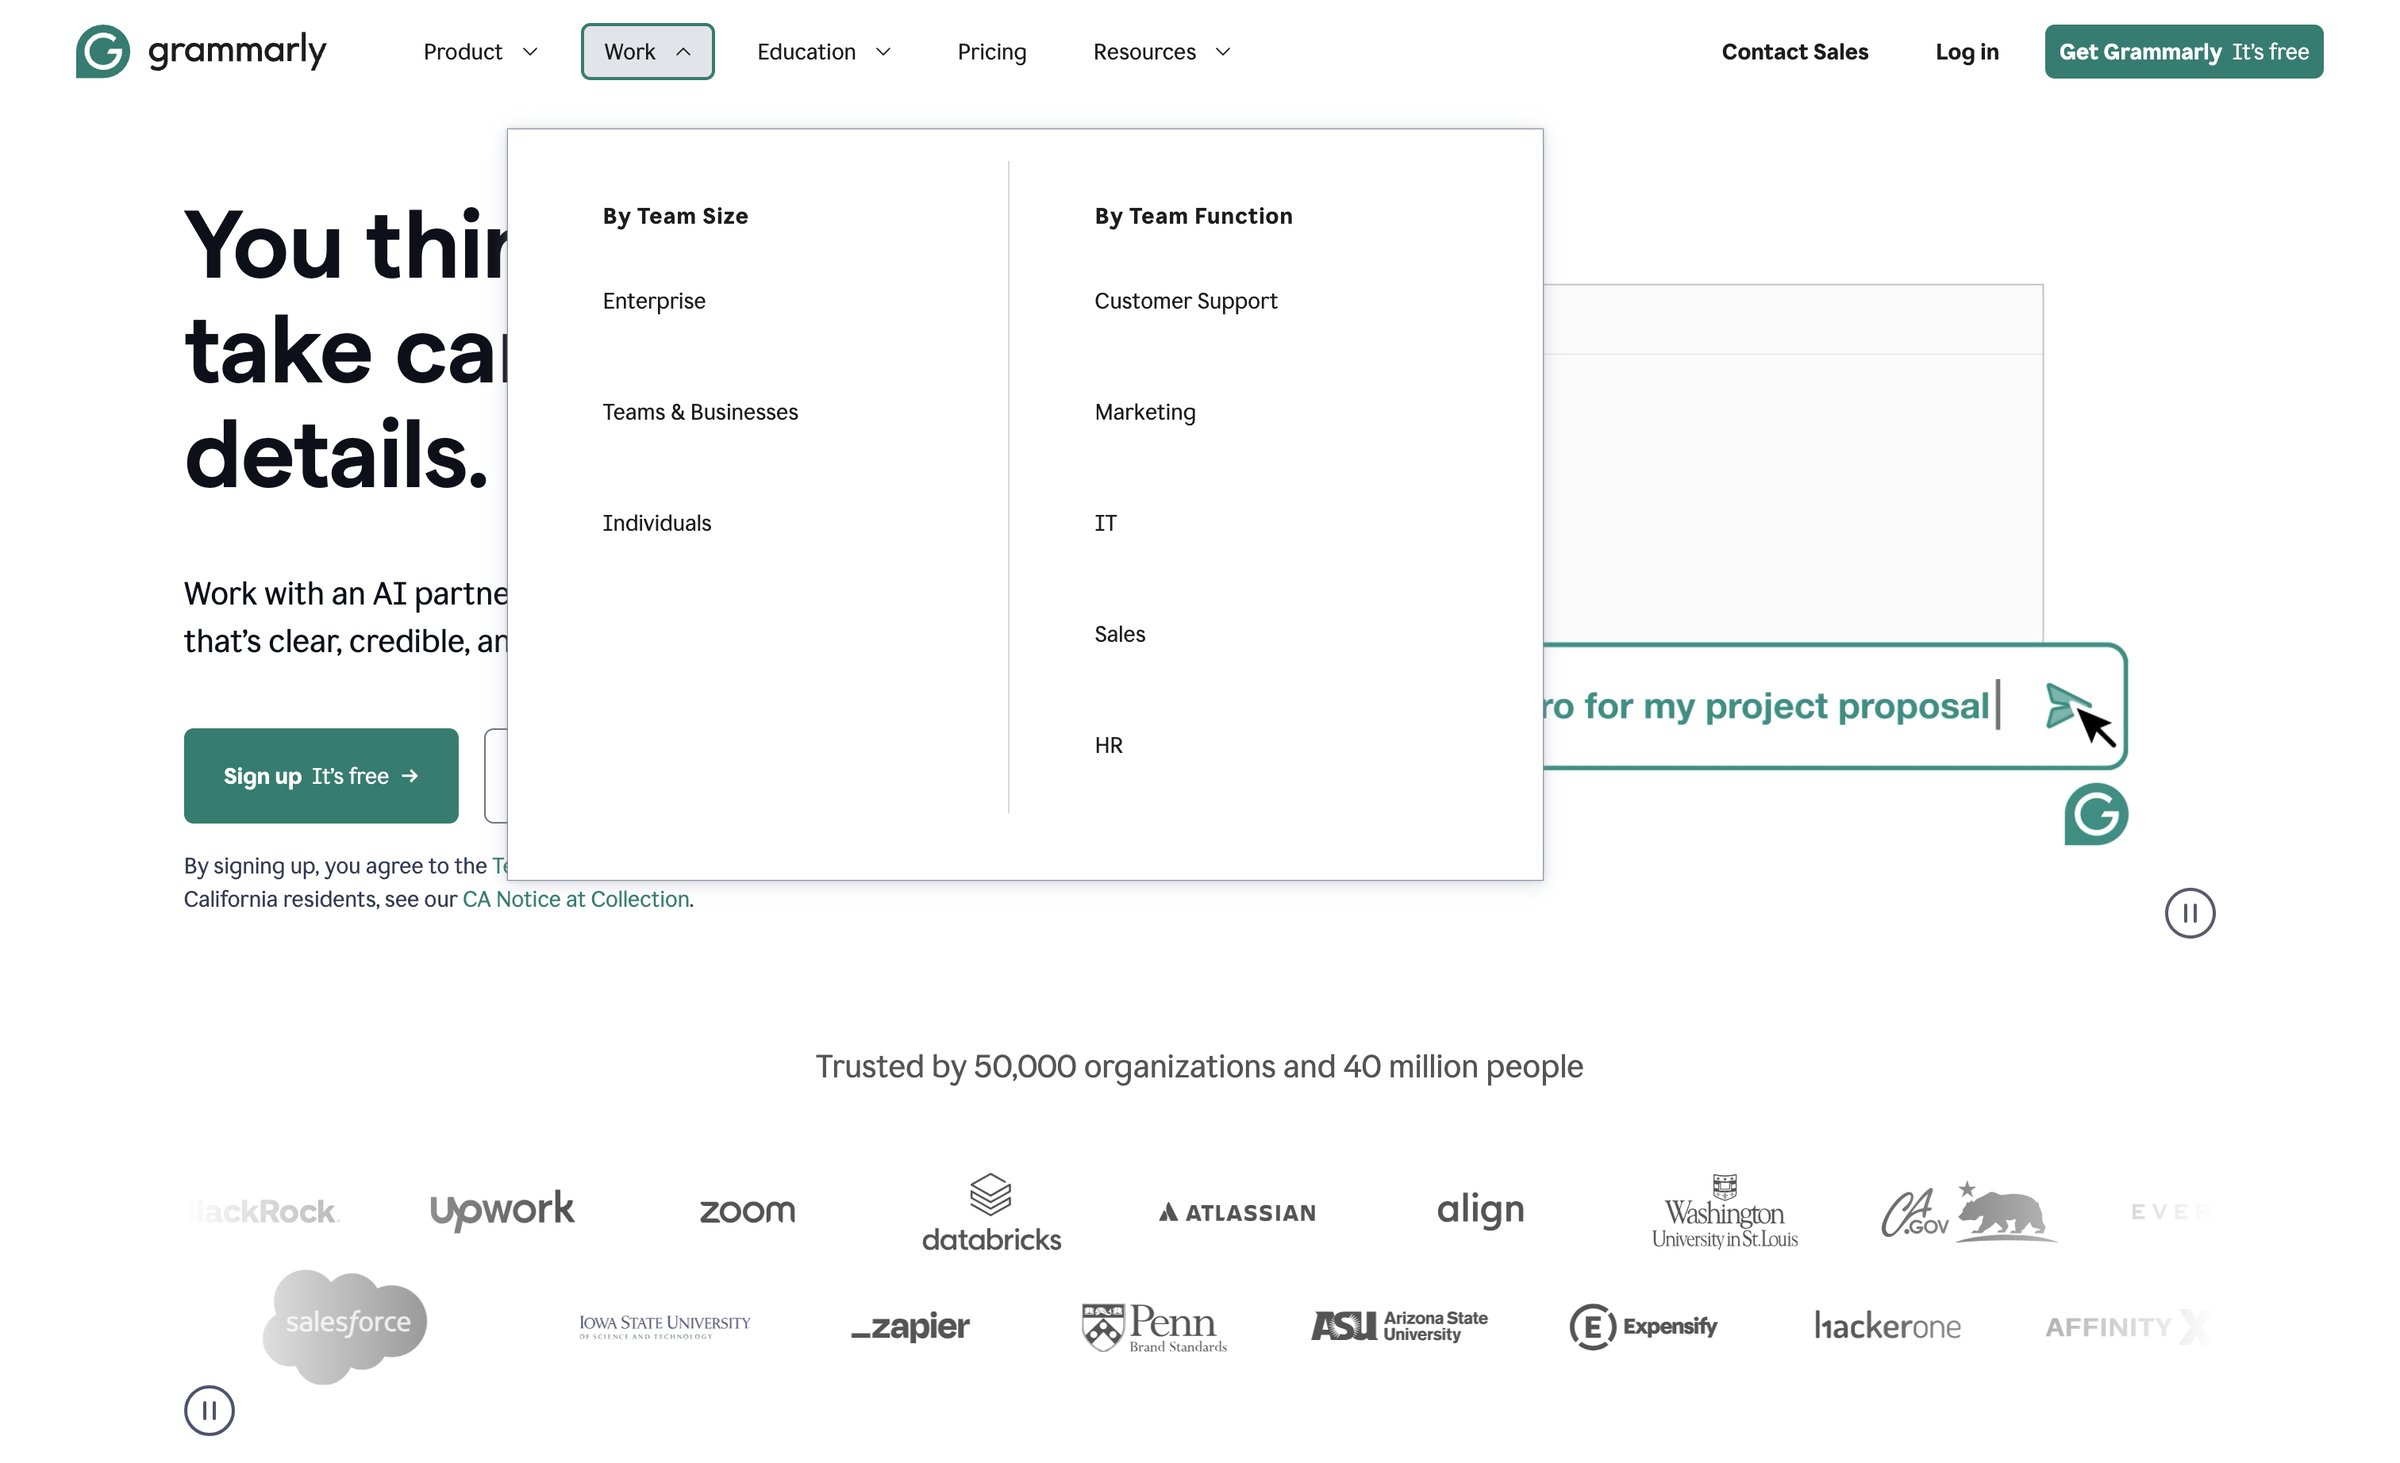Open HR team function
Viewport: 2400px width, 1463px height.
click(1108, 745)
